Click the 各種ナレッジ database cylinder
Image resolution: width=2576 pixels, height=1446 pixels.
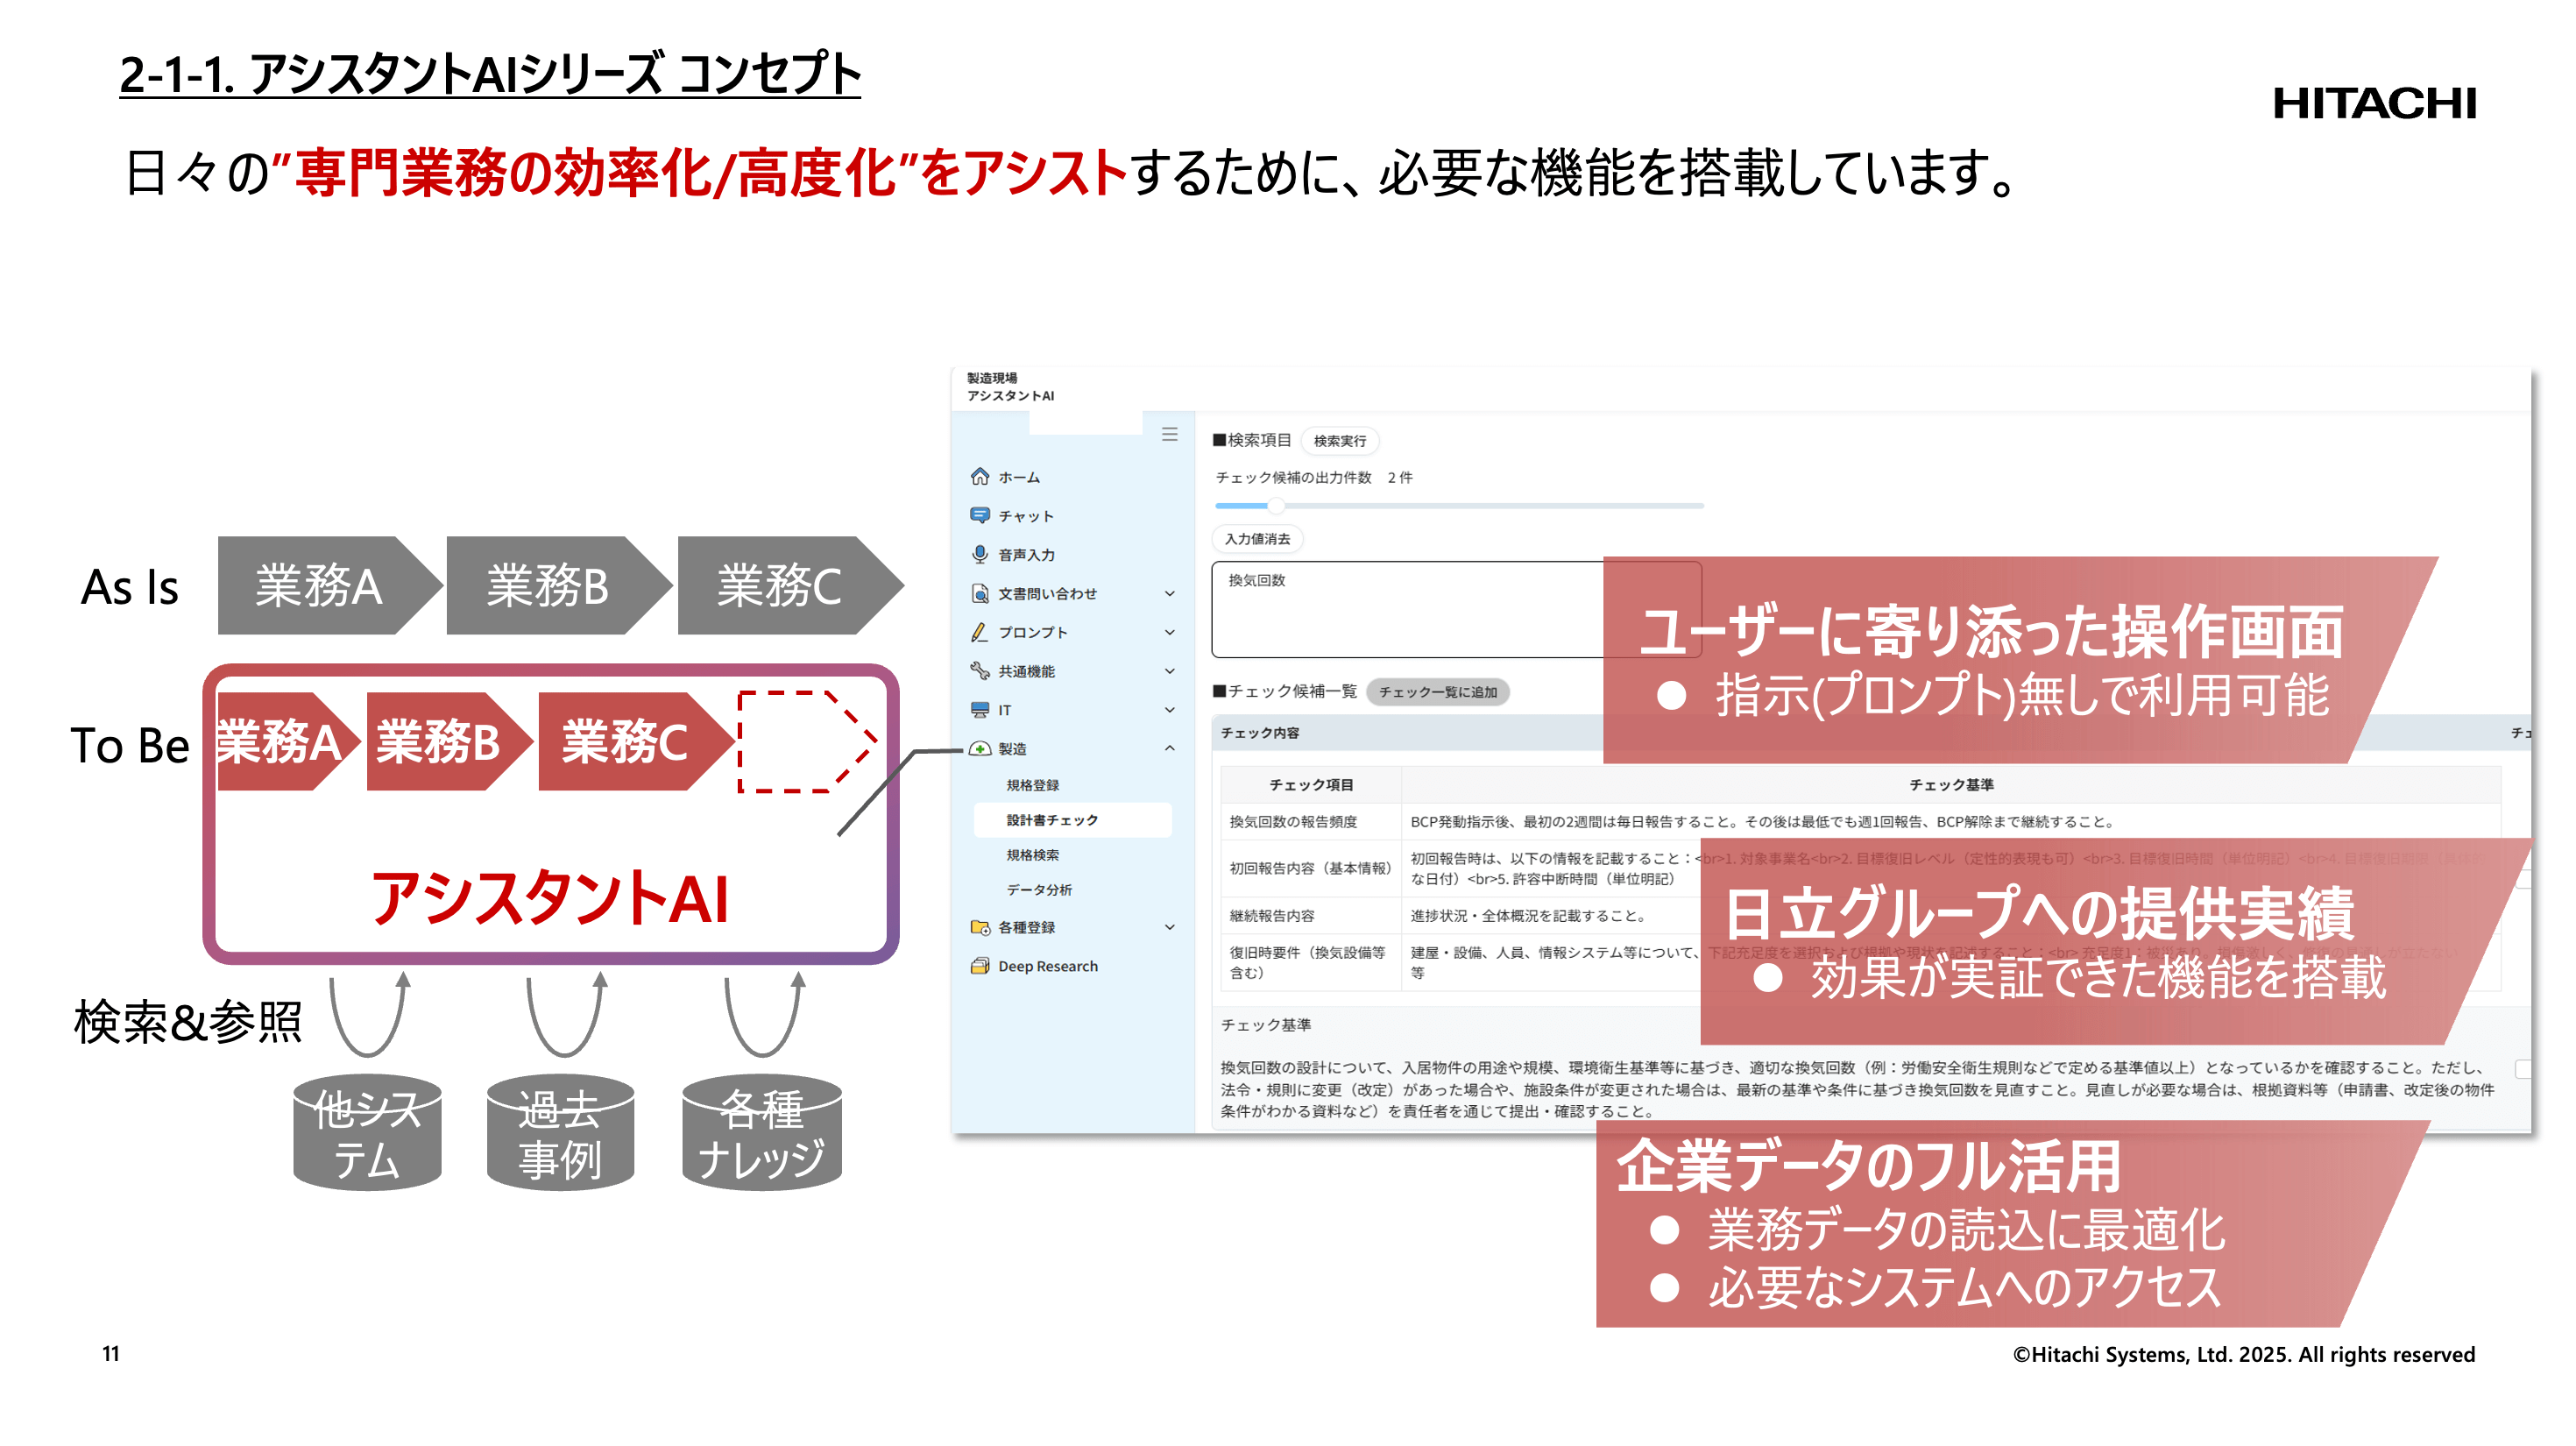(x=761, y=1133)
